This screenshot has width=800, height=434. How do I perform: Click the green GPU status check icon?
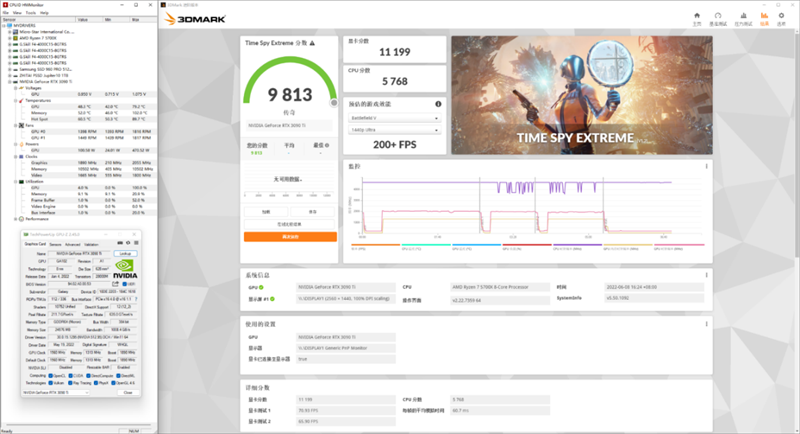(x=261, y=288)
